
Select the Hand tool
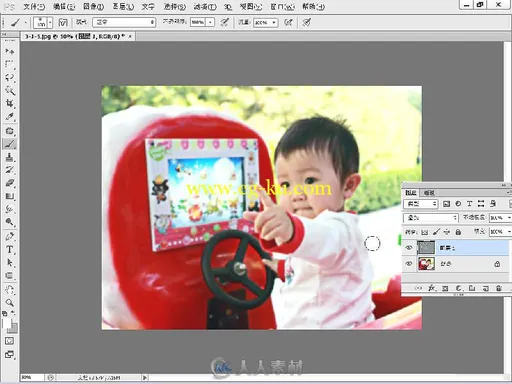9,289
